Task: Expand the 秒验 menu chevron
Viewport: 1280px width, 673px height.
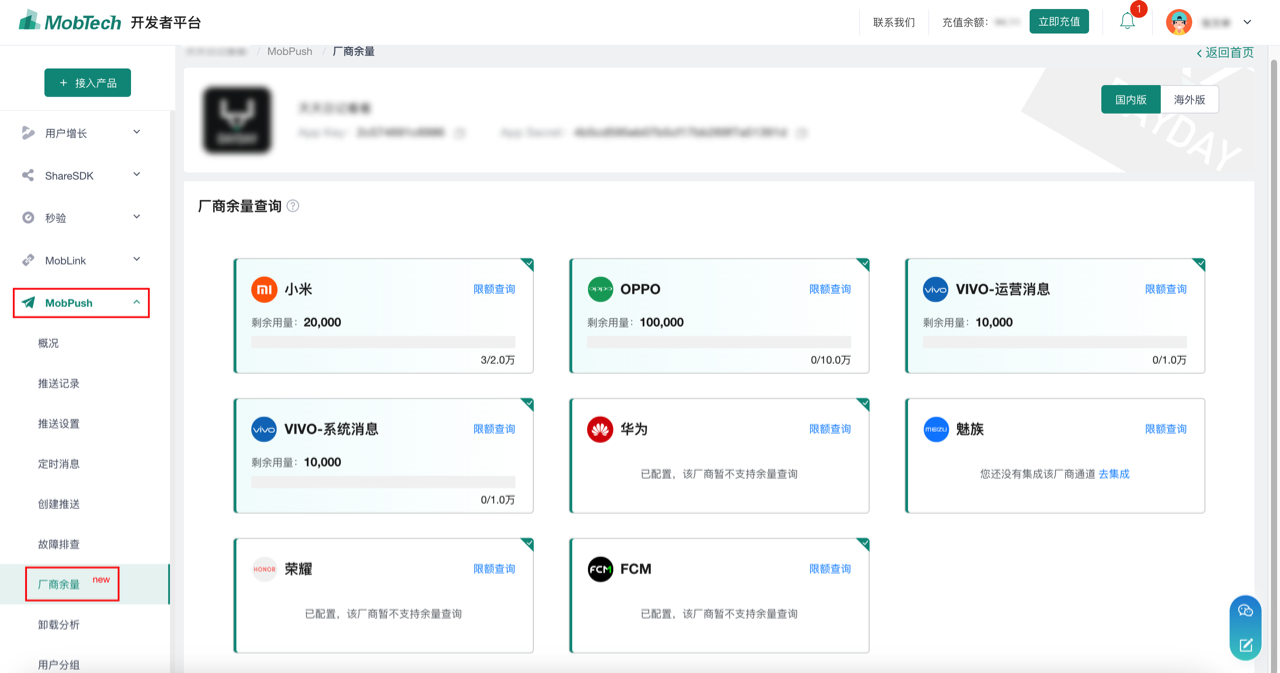Action: click(137, 217)
